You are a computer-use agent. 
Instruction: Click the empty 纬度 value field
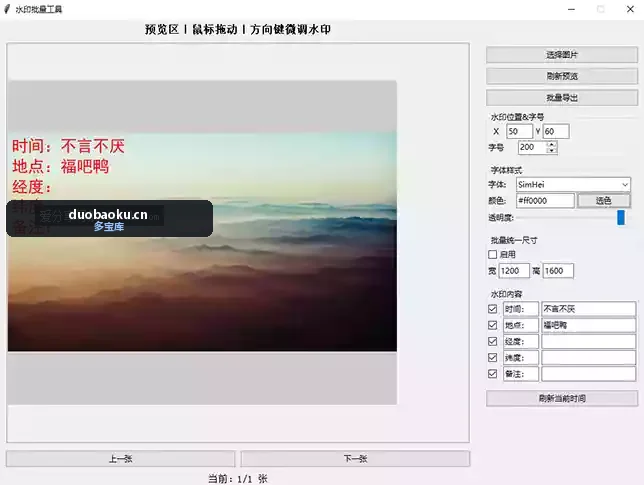coord(589,358)
